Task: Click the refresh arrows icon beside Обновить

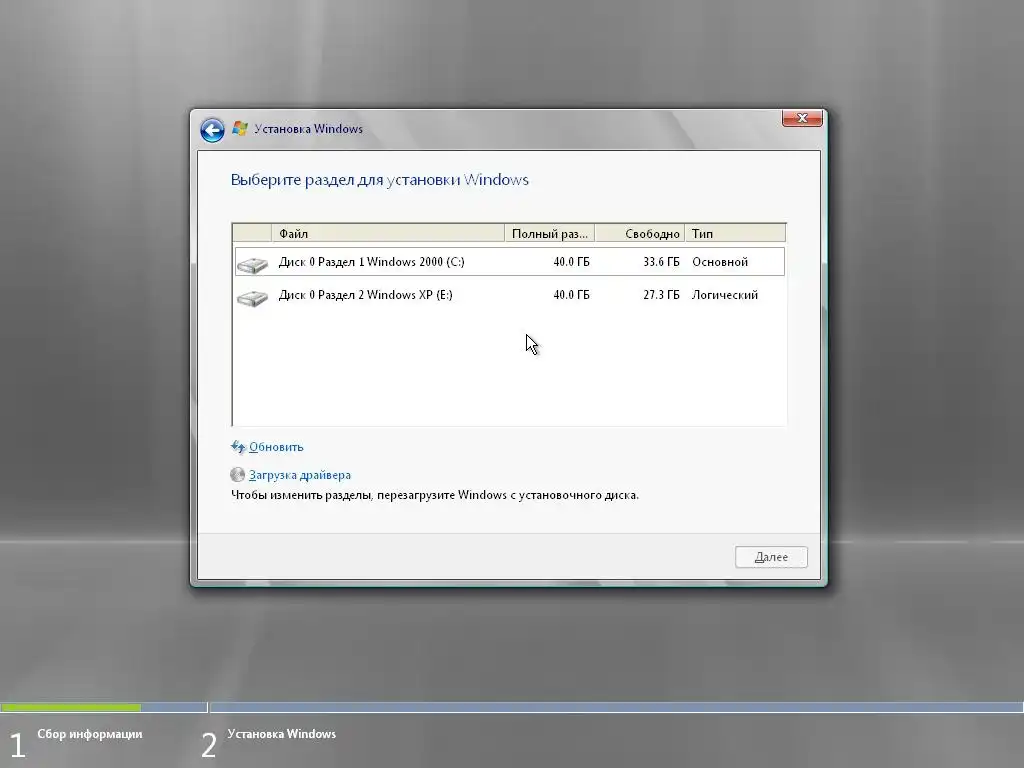Action: [x=238, y=447]
